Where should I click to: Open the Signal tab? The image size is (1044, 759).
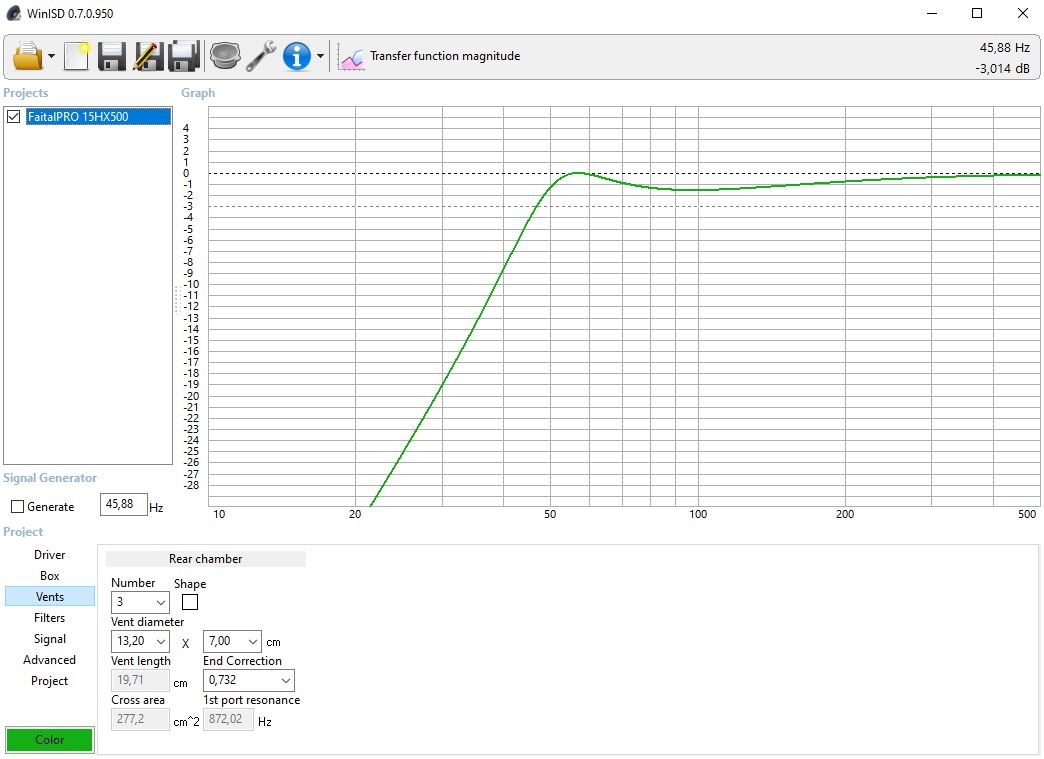(x=50, y=639)
